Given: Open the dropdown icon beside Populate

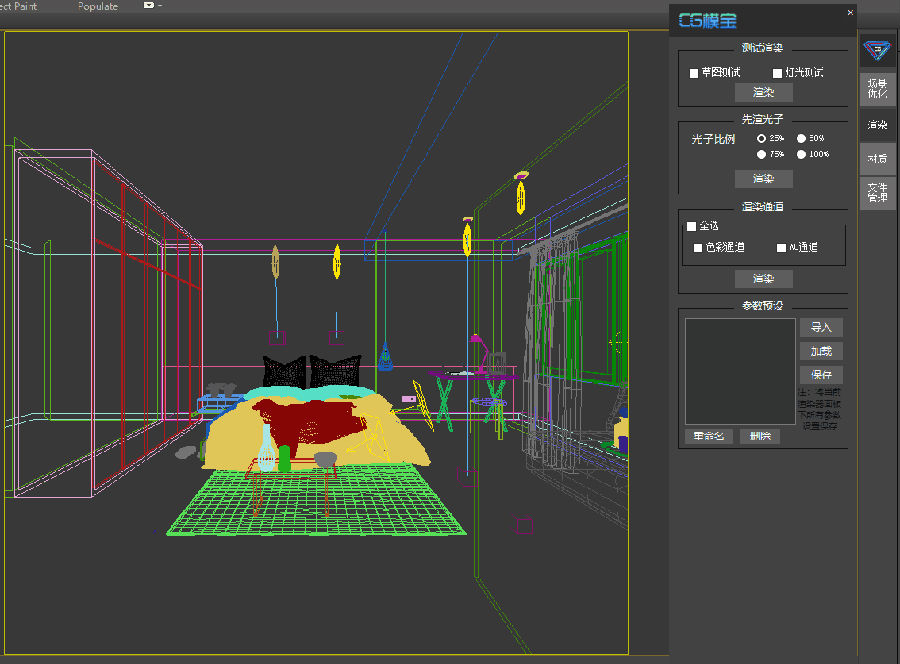Looking at the screenshot, I should [149, 5].
